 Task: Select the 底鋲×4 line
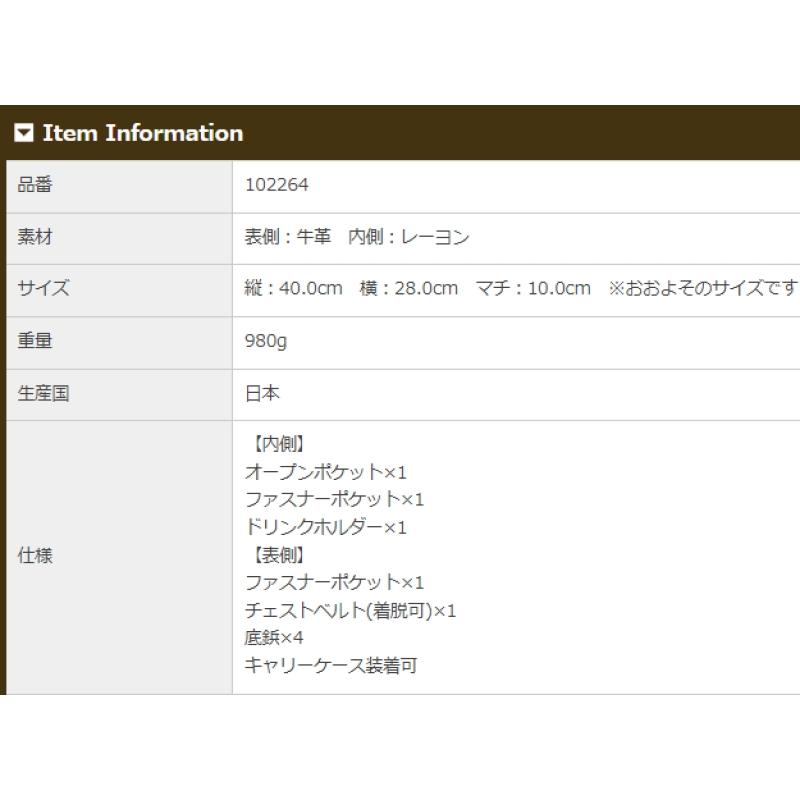point(274,638)
